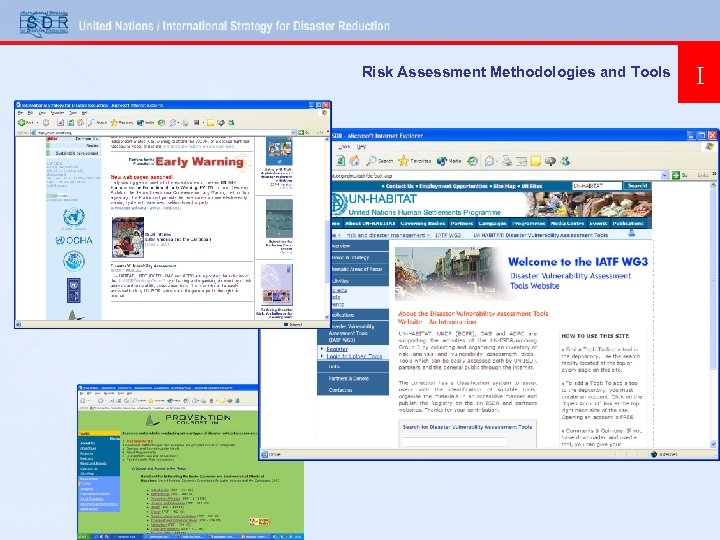Select Events navigation tab
This screenshot has width=720, height=540.
point(598,223)
